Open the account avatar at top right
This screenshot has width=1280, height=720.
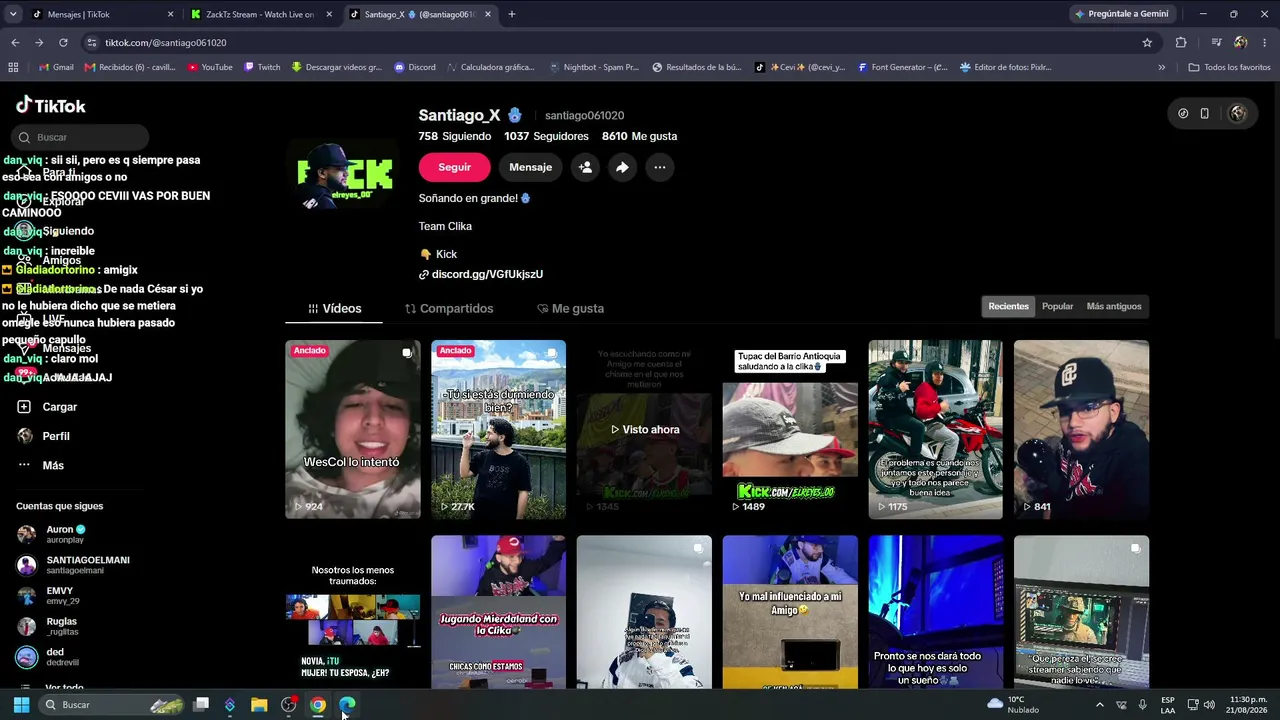pyautogui.click(x=1238, y=113)
